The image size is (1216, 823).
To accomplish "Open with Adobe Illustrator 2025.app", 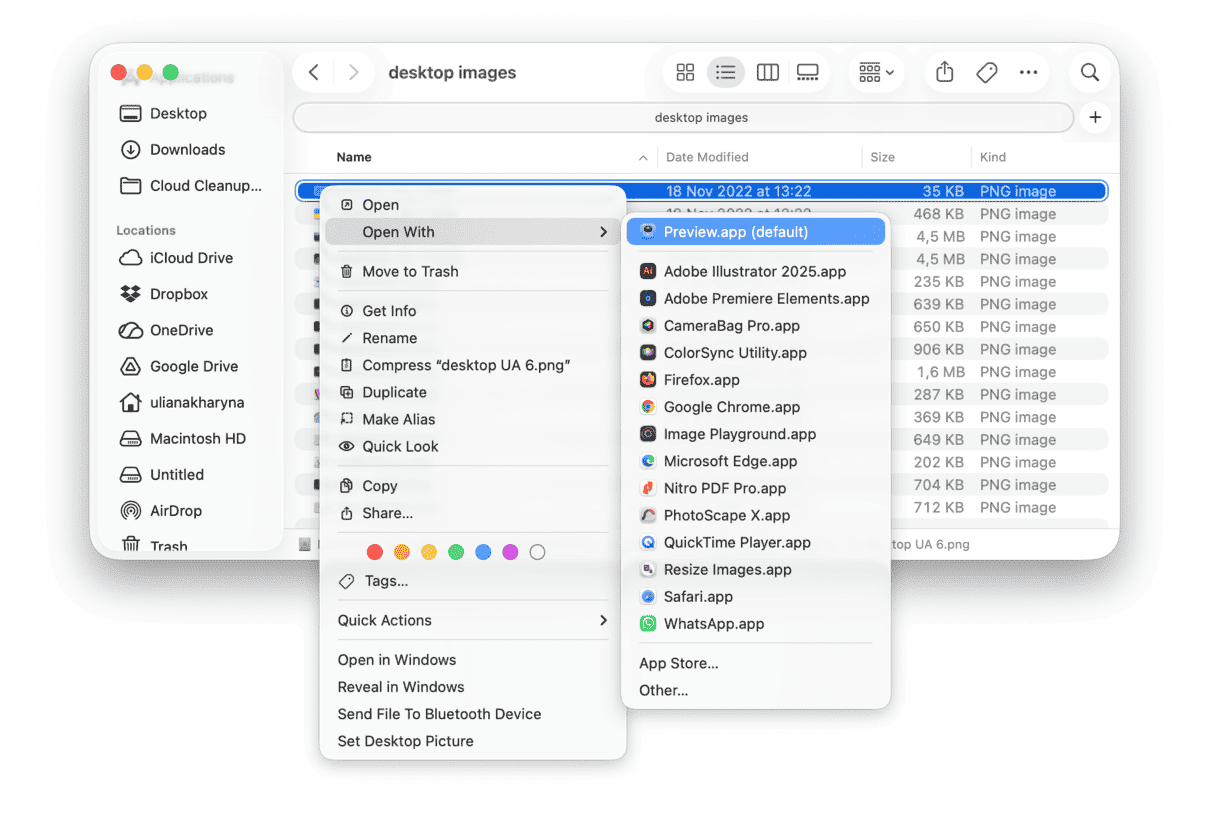I will click(755, 271).
